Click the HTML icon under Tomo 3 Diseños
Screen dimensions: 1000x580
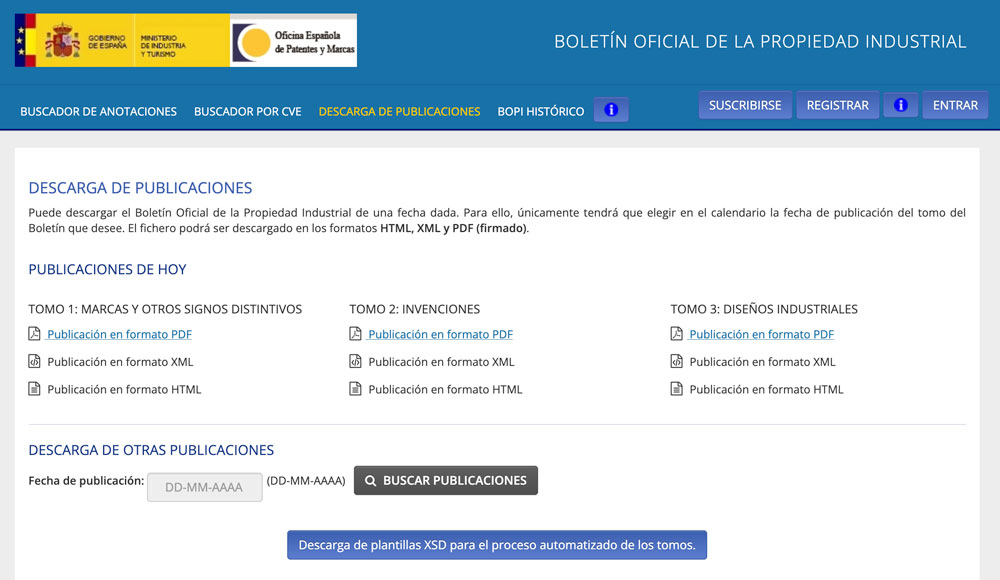click(x=678, y=389)
